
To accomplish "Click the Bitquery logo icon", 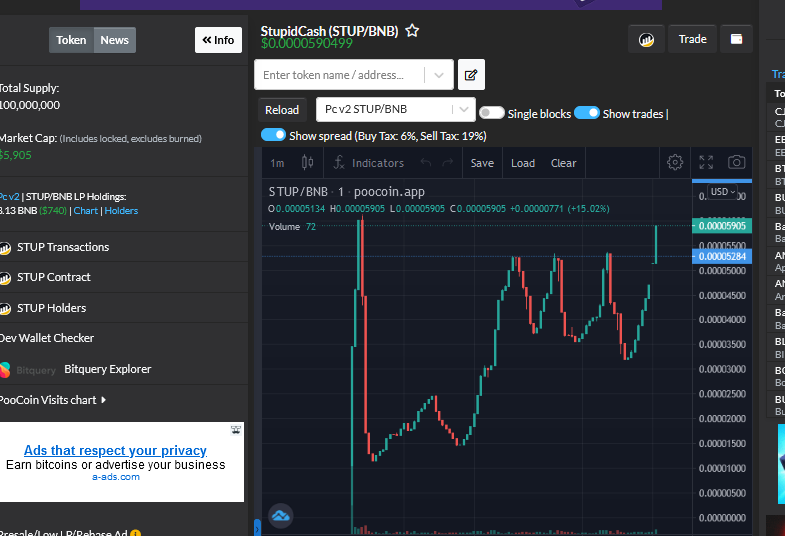I will click(x=5, y=370).
